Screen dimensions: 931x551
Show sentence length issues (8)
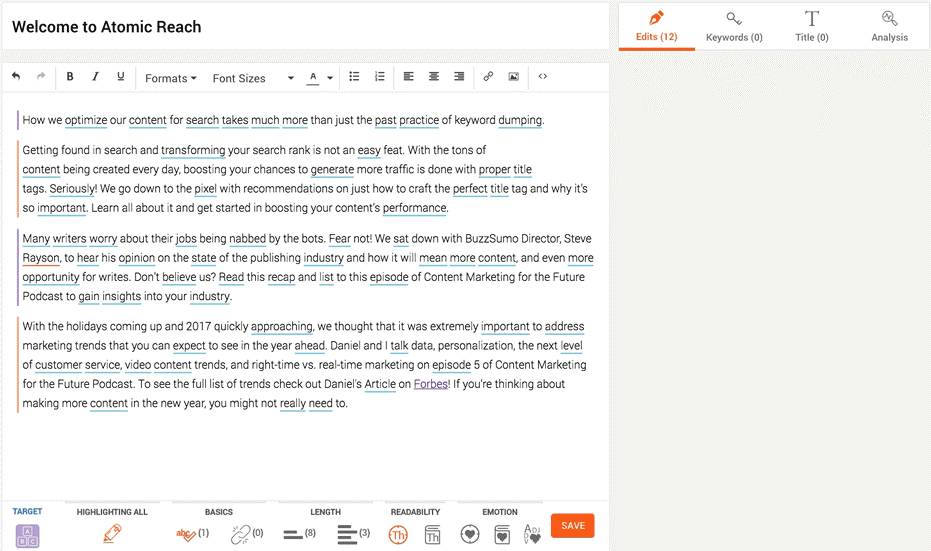pos(299,534)
